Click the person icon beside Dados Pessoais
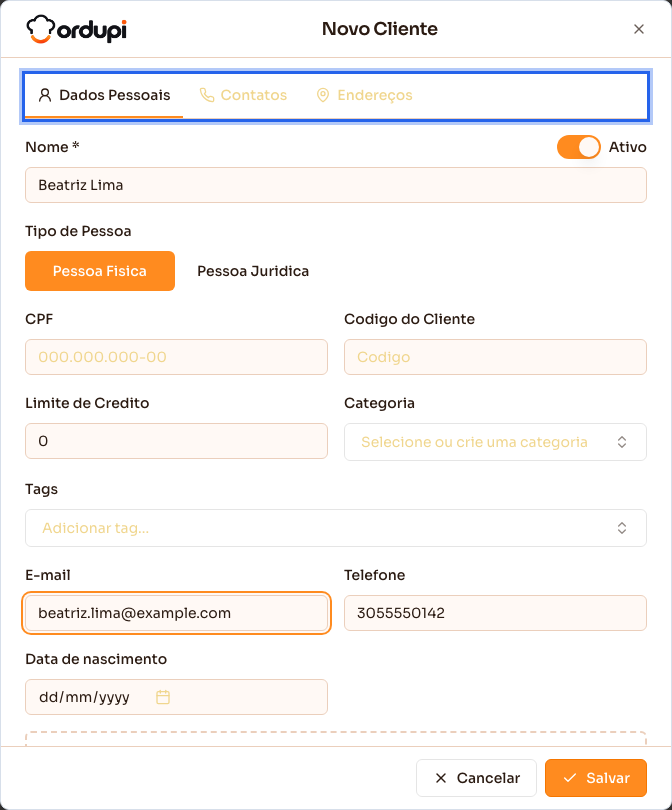Screen dimensions: 672x810 click(x=45, y=95)
